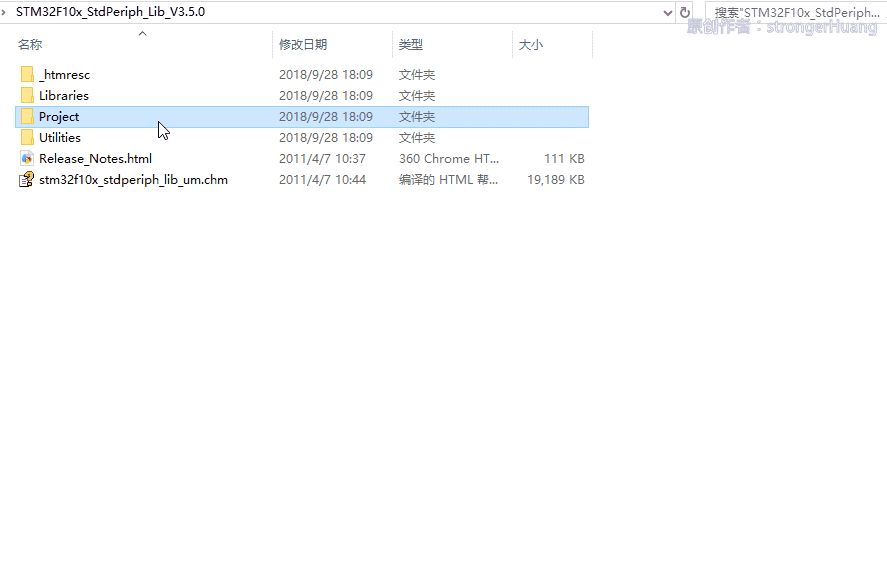Screen dimensions: 887x575
Task: Click the Release_Notes.html file icon
Action: [27, 158]
